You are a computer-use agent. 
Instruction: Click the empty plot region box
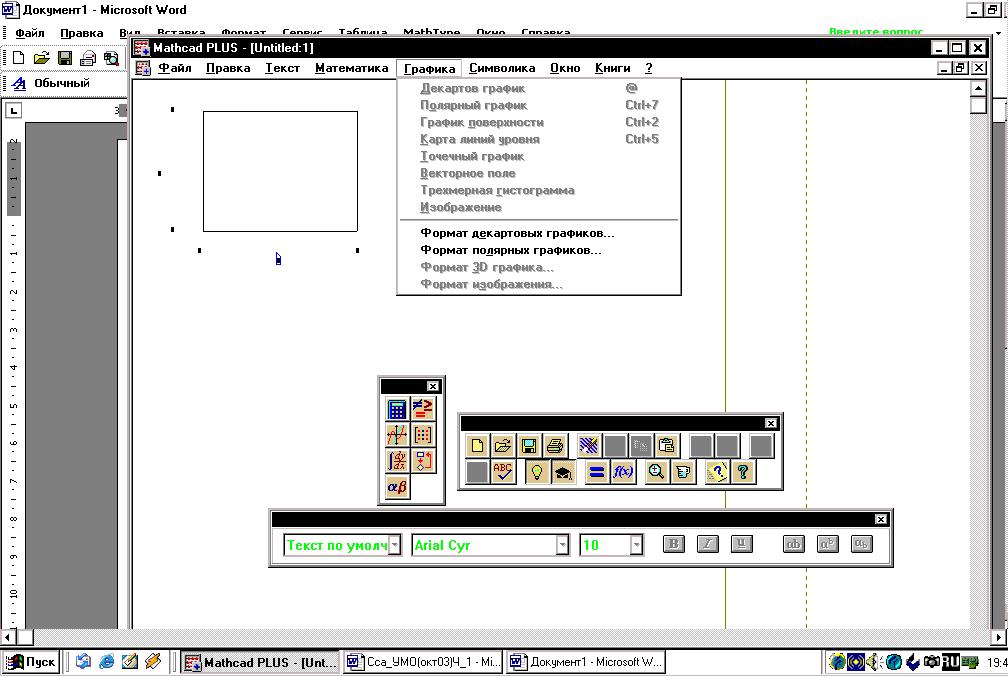tap(280, 172)
